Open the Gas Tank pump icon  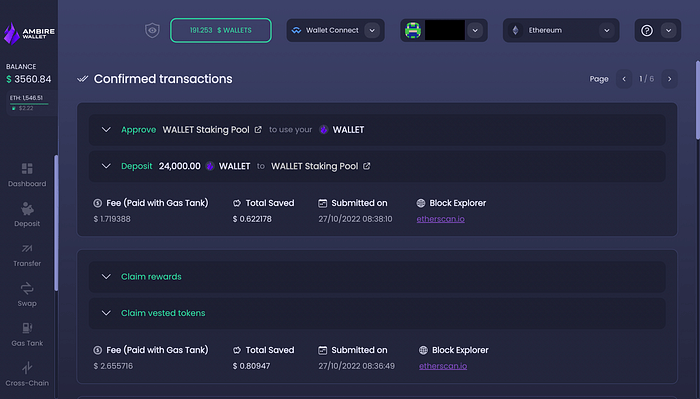point(27,328)
